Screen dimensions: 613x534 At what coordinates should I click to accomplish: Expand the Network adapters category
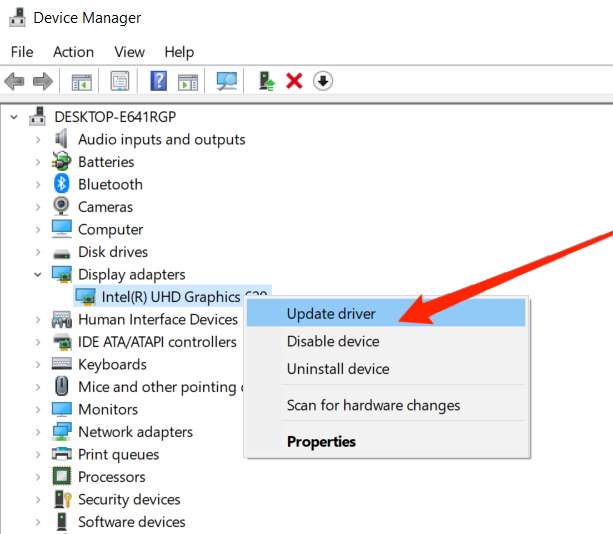38,432
